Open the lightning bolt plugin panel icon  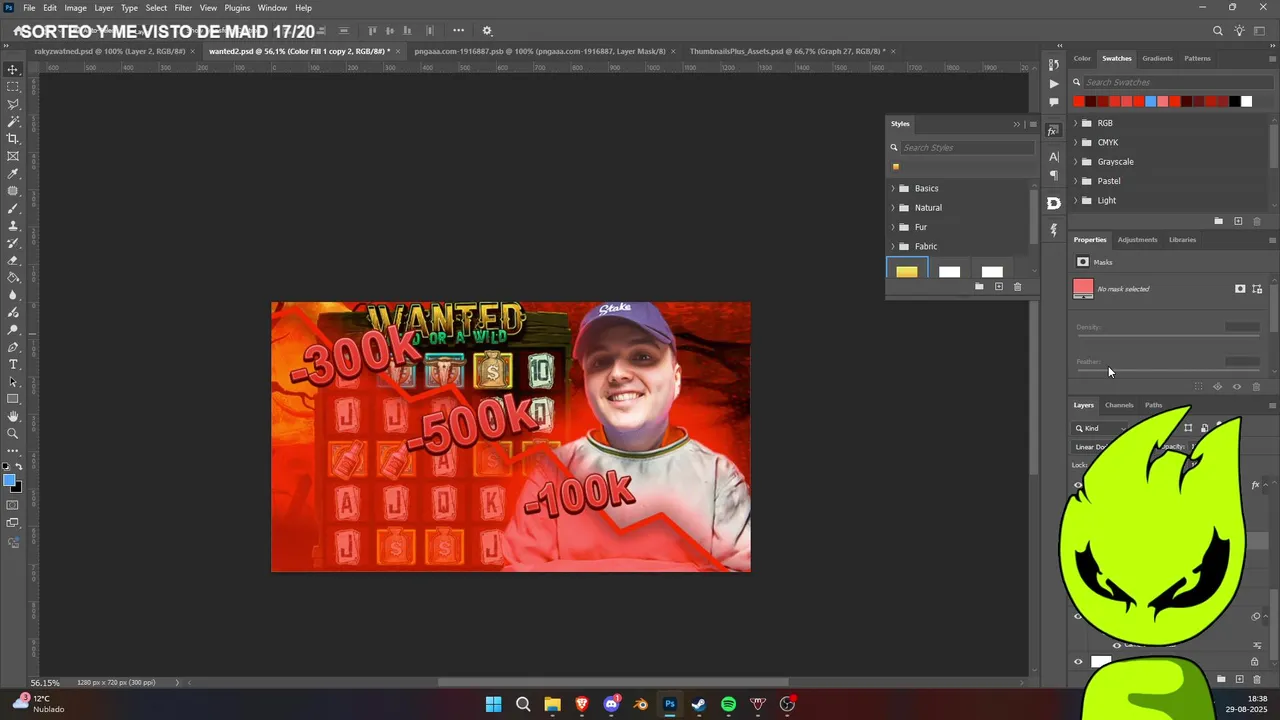pos(1053,230)
